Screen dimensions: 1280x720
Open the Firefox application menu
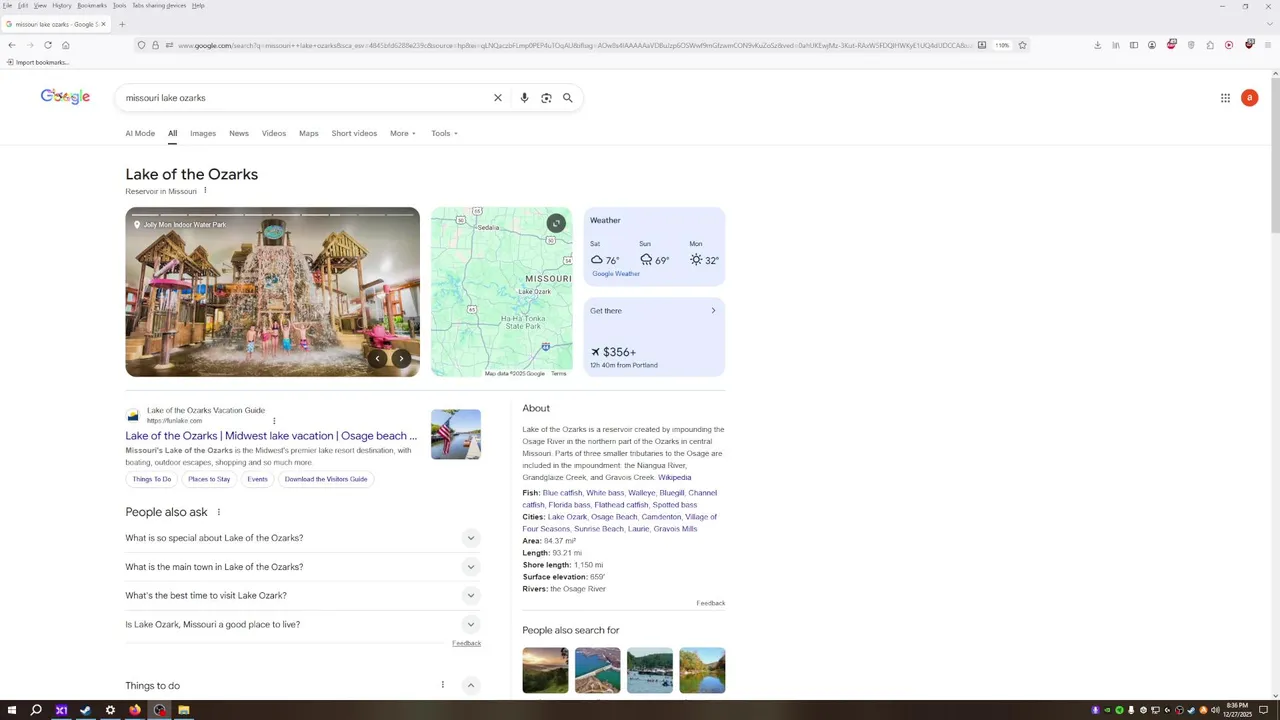[x=1268, y=45]
